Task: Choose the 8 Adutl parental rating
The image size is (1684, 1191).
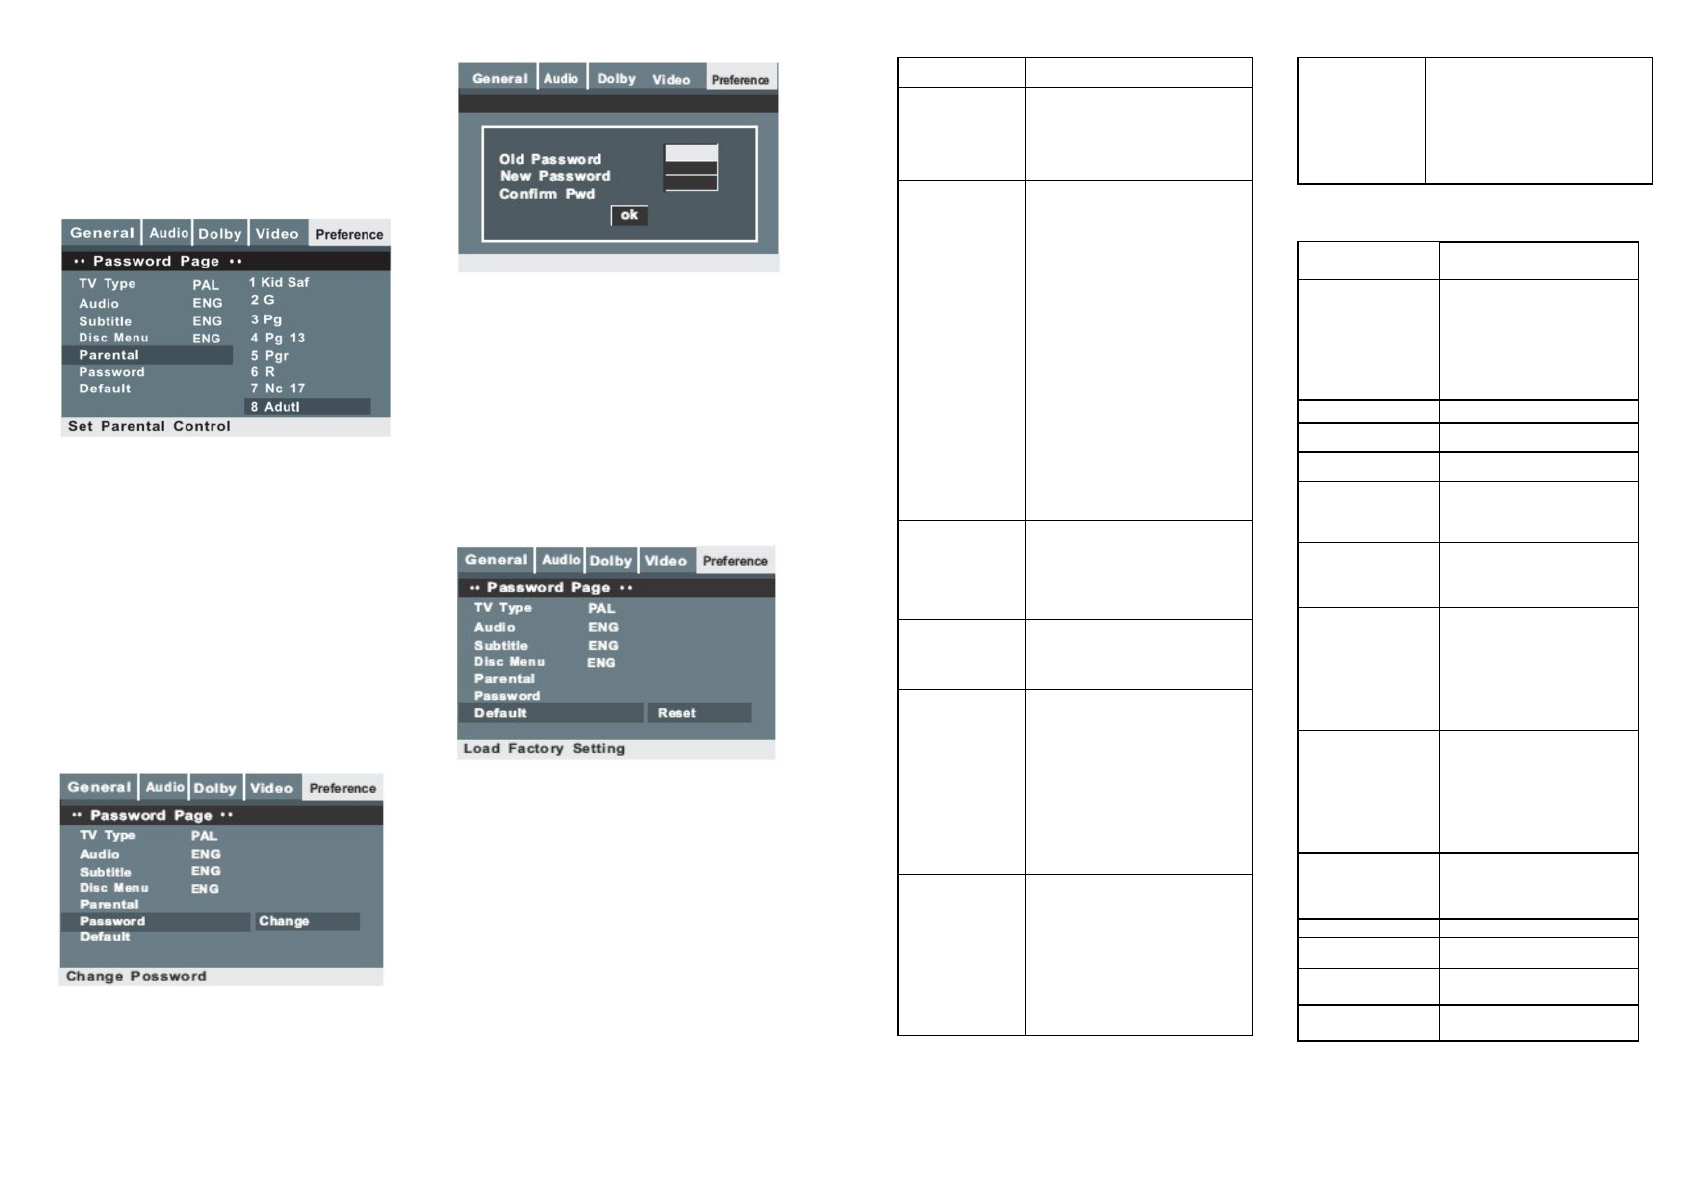Action: point(306,407)
